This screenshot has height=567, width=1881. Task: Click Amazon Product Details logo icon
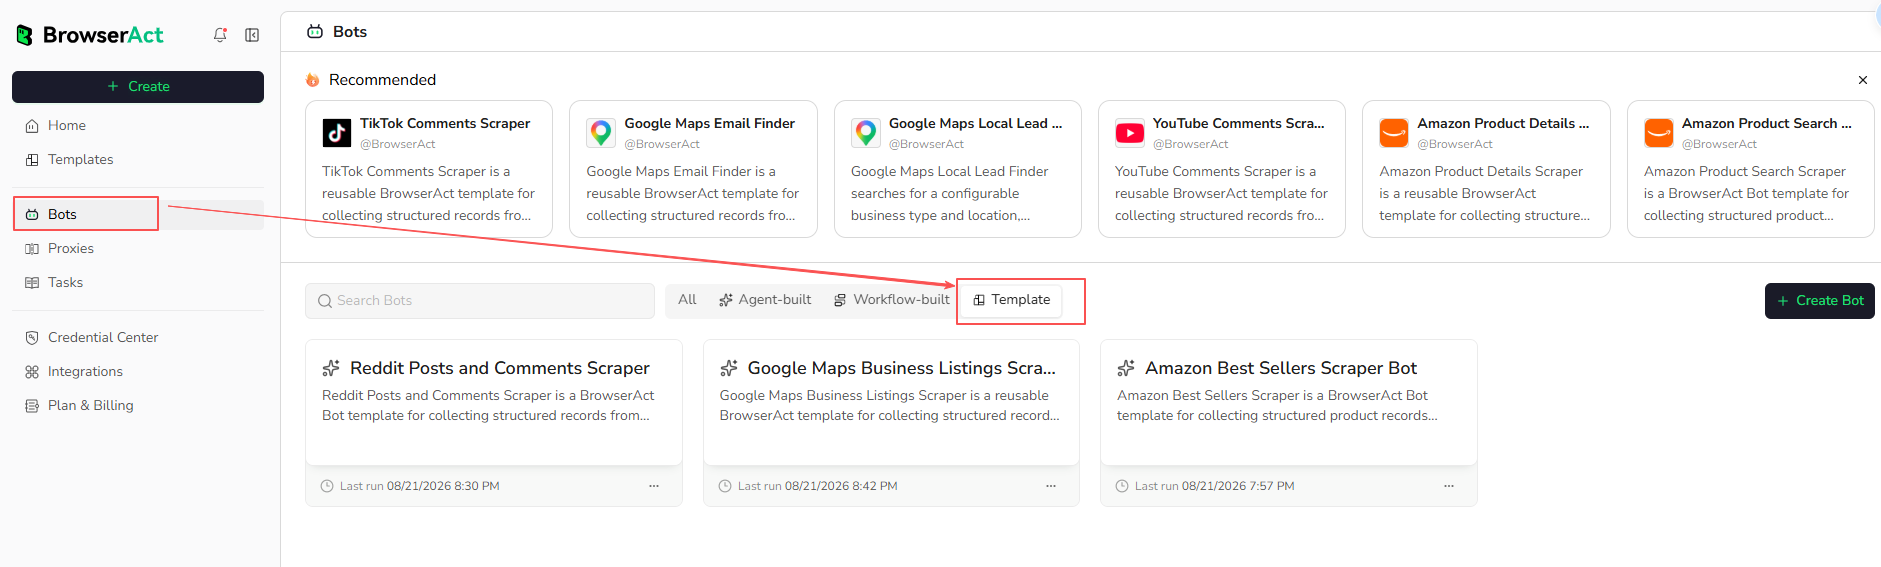click(1394, 133)
